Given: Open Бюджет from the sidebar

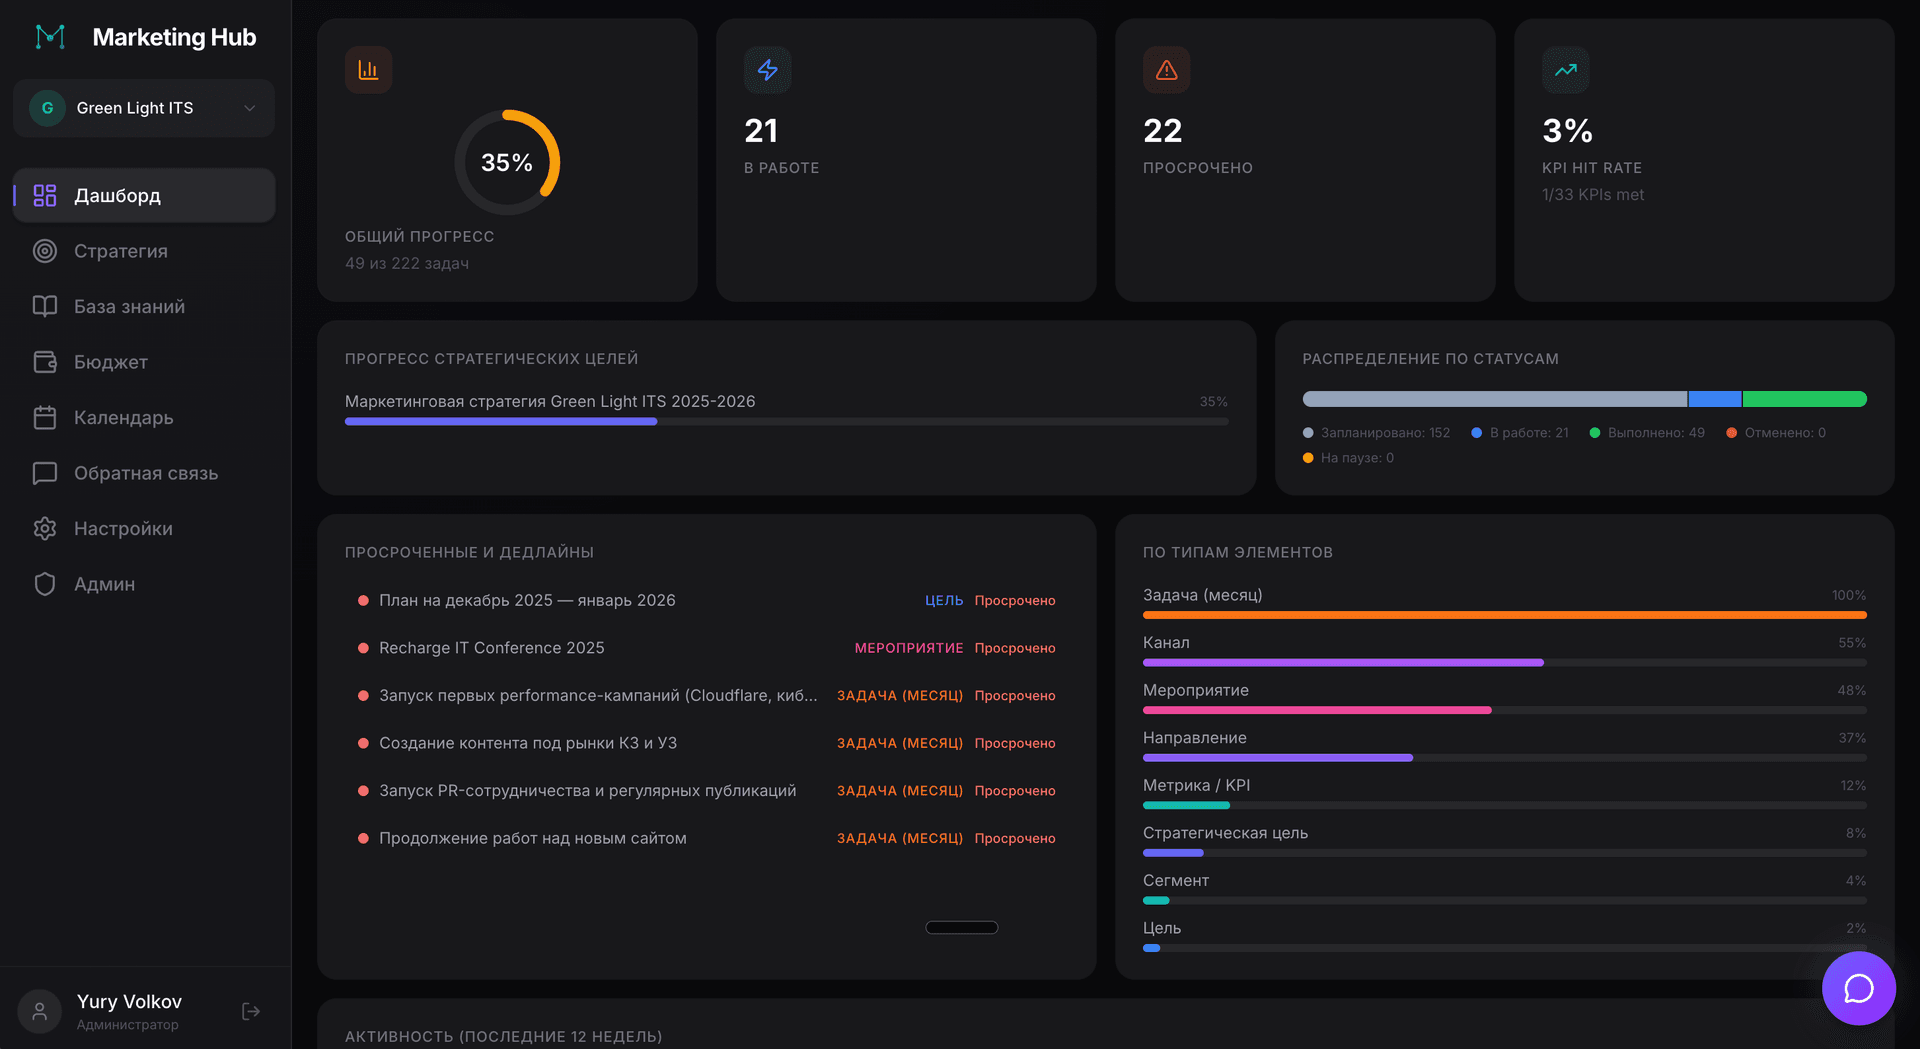Looking at the screenshot, I should pos(111,362).
